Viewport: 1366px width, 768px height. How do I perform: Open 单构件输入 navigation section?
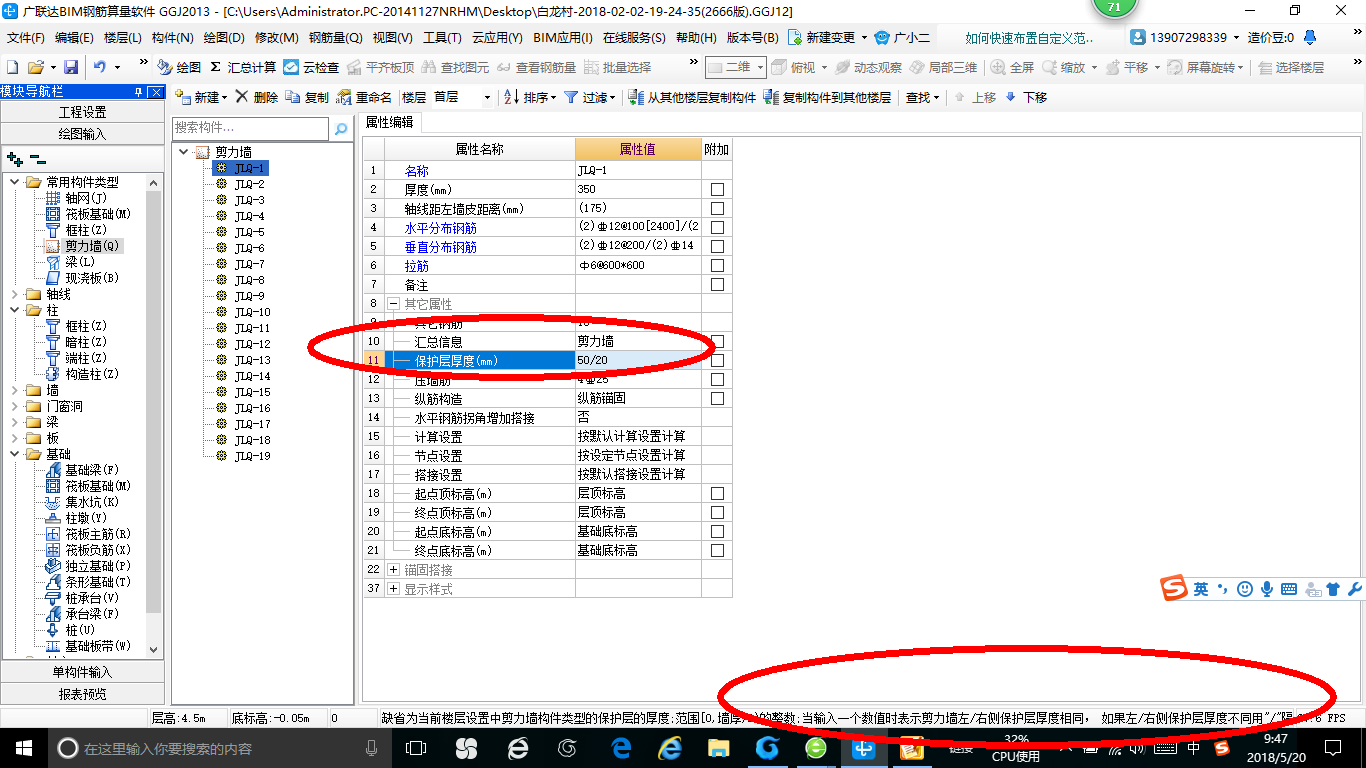[x=82, y=672]
